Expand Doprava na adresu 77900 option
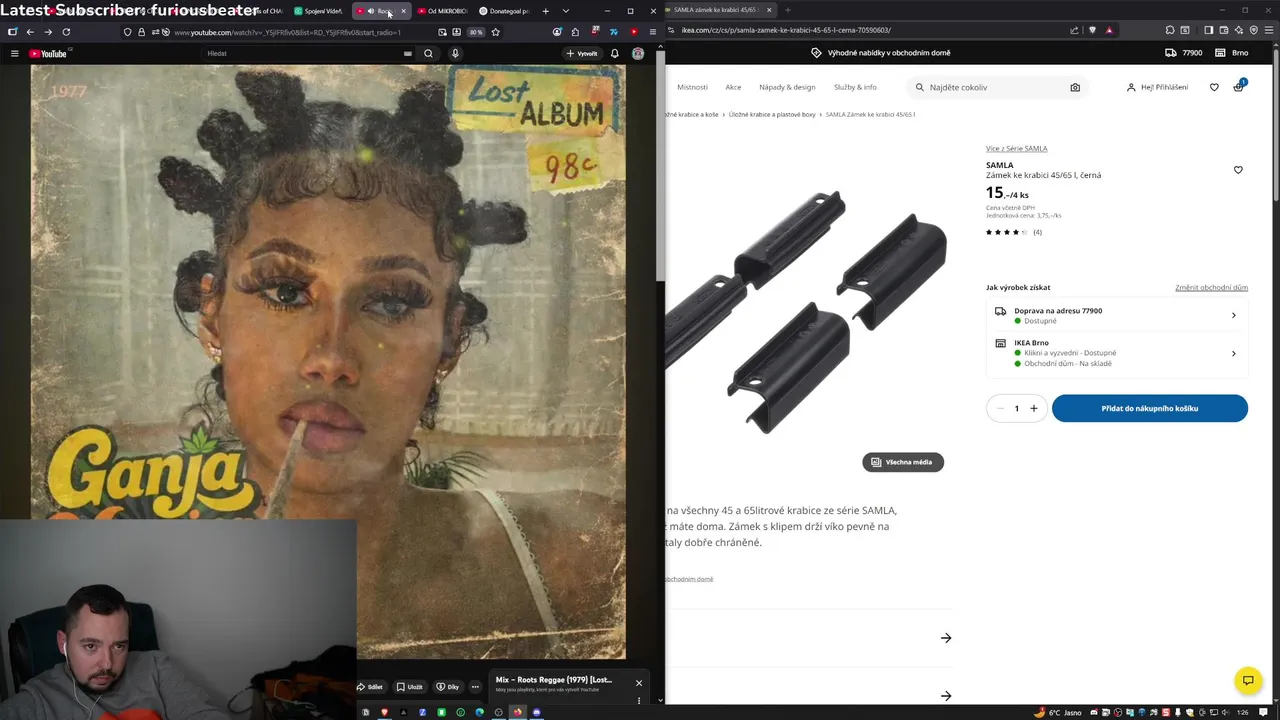This screenshot has height=720, width=1280. (x=1116, y=315)
